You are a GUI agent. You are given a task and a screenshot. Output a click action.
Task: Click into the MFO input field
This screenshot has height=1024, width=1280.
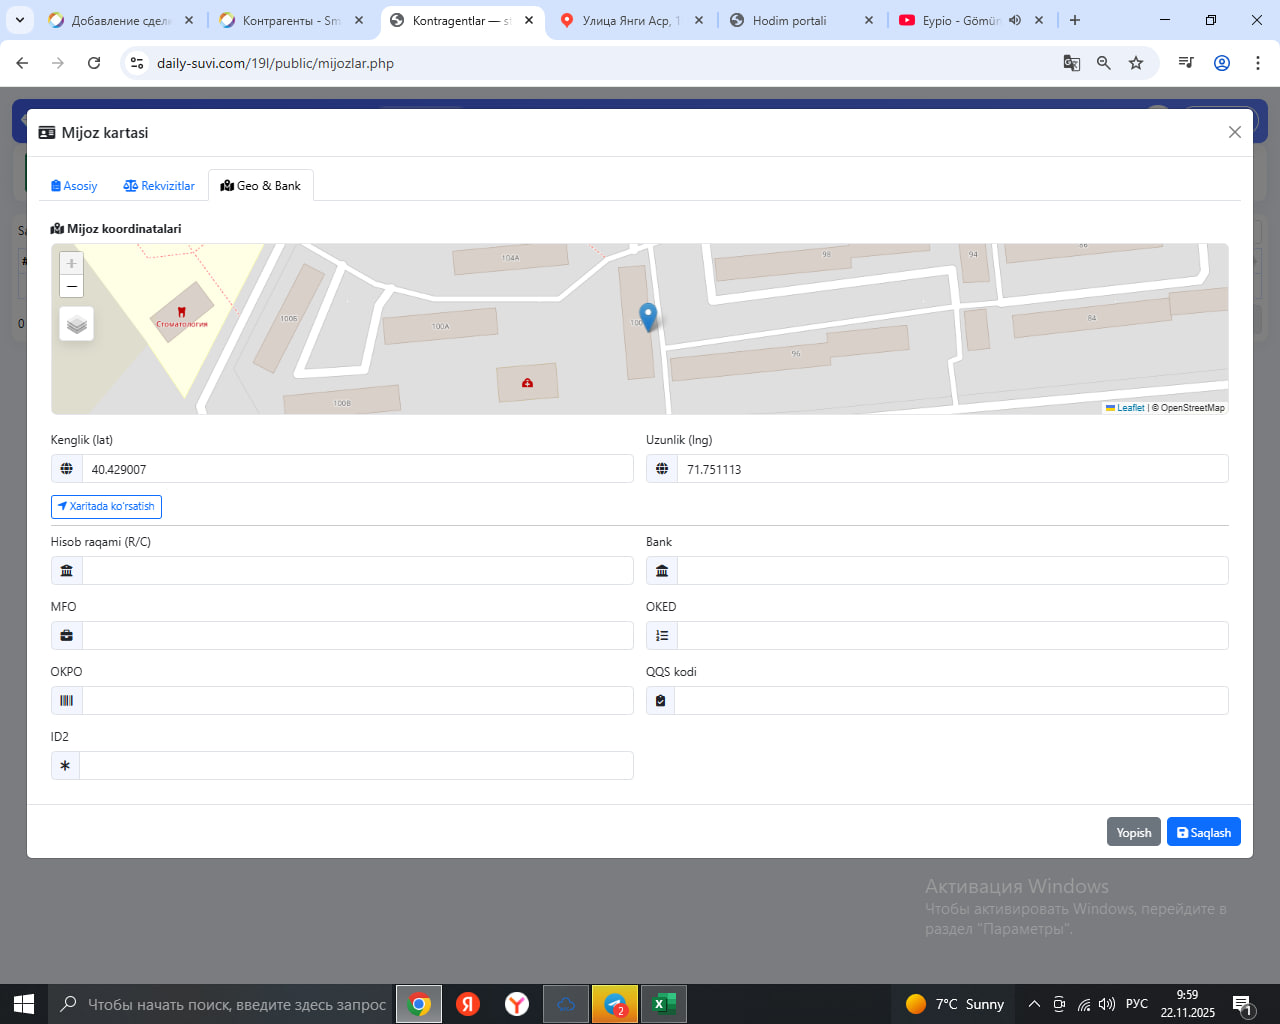(x=357, y=636)
